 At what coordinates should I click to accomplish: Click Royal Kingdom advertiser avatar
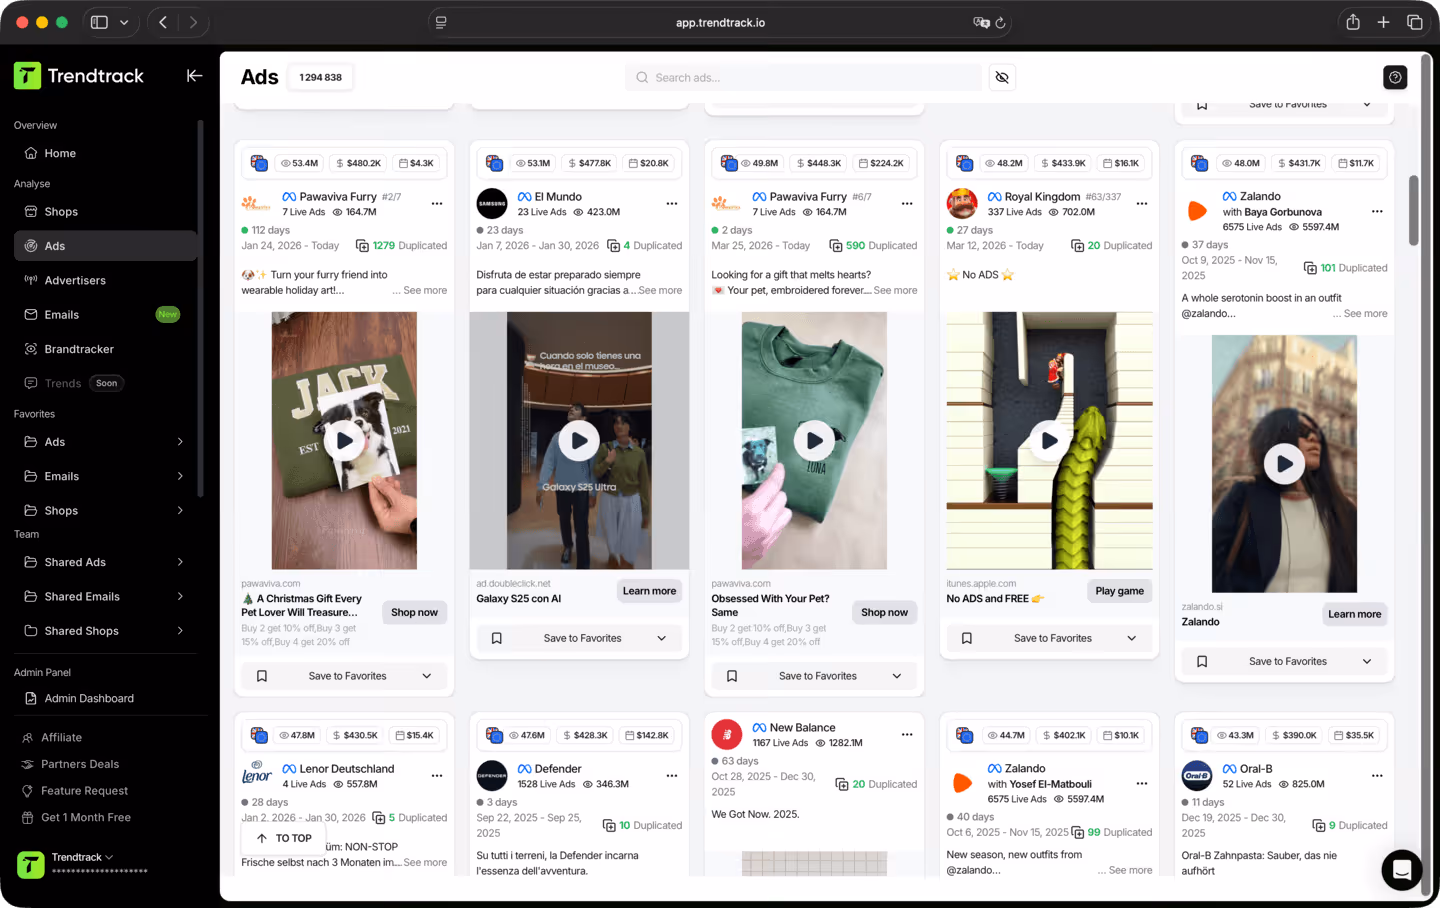[962, 204]
